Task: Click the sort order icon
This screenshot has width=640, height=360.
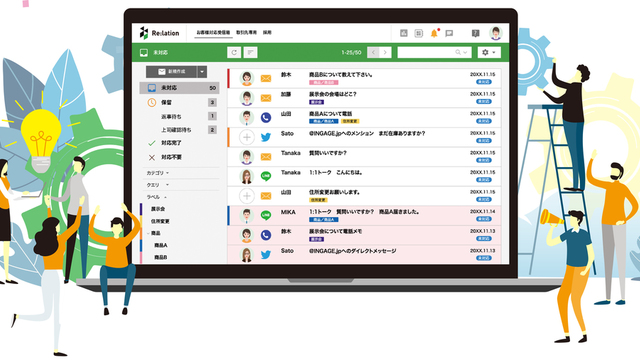Action: pos(250,52)
